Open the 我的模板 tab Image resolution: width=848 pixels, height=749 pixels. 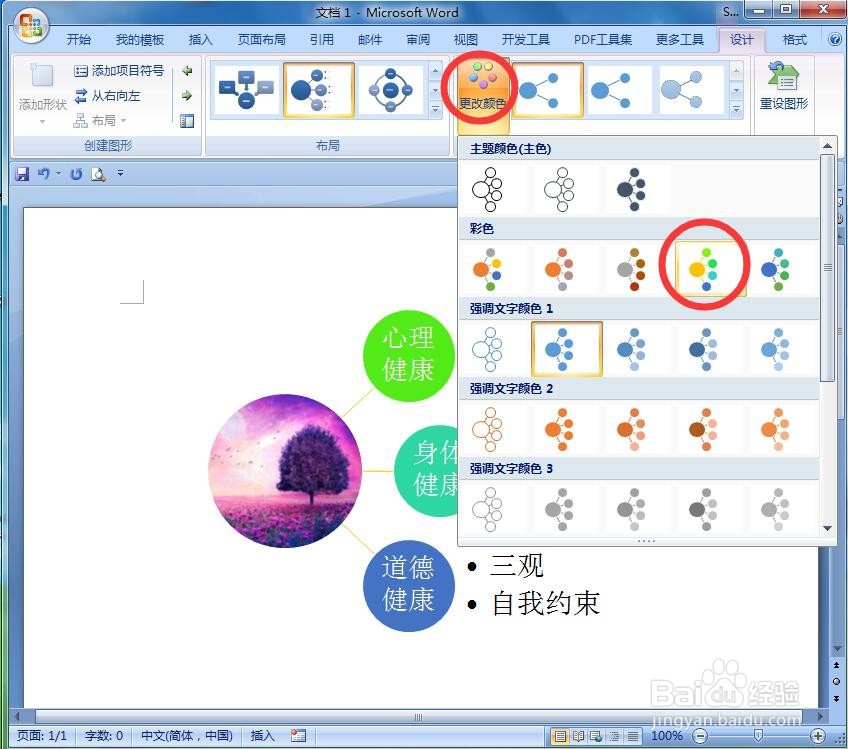140,39
